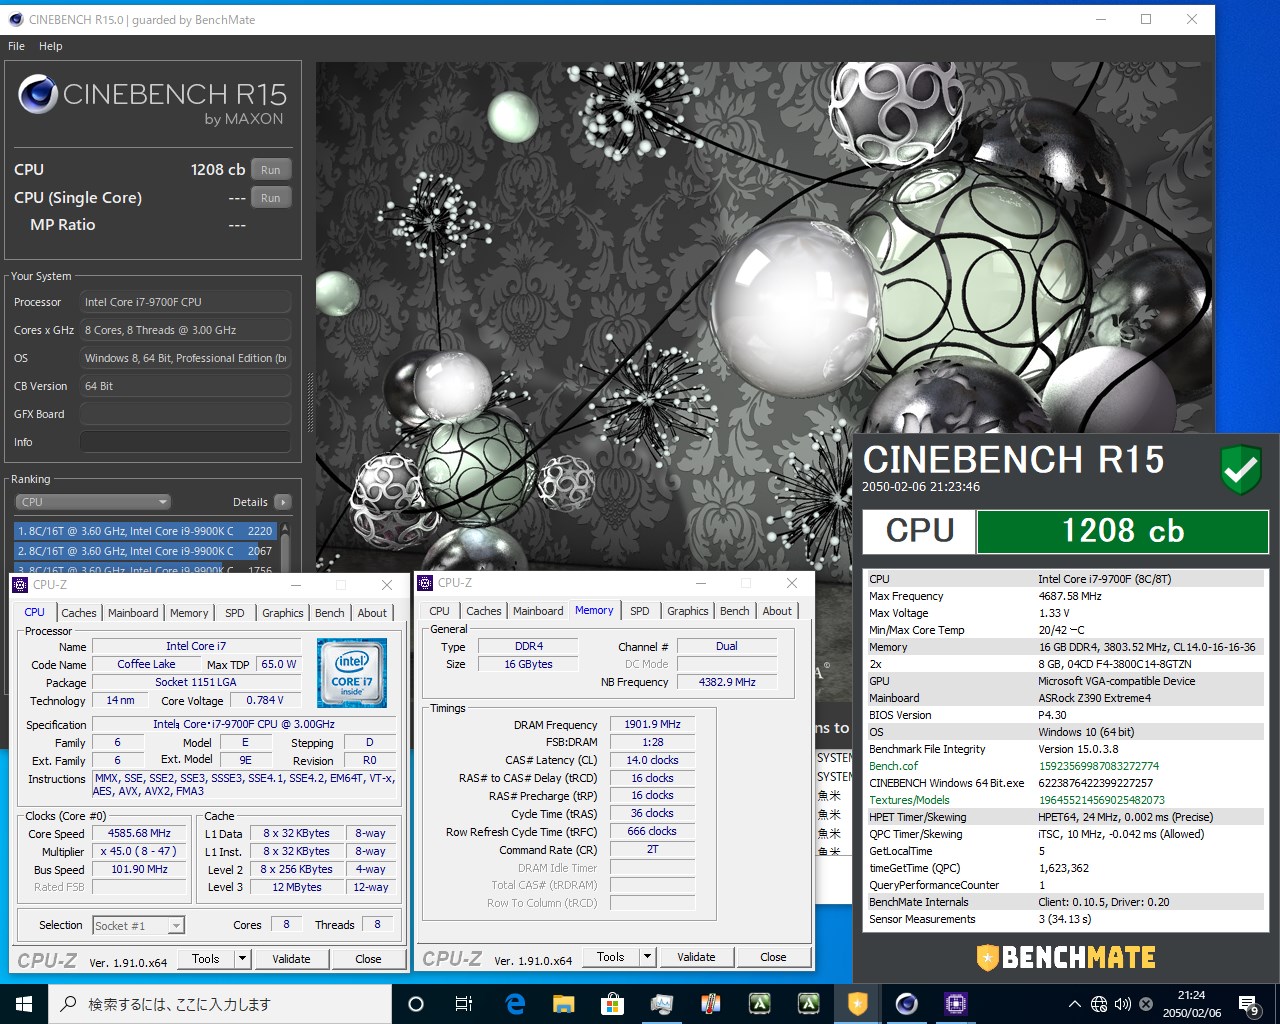Click Tools button in left CPU-Z window
The width and height of the screenshot is (1280, 1024).
206,959
